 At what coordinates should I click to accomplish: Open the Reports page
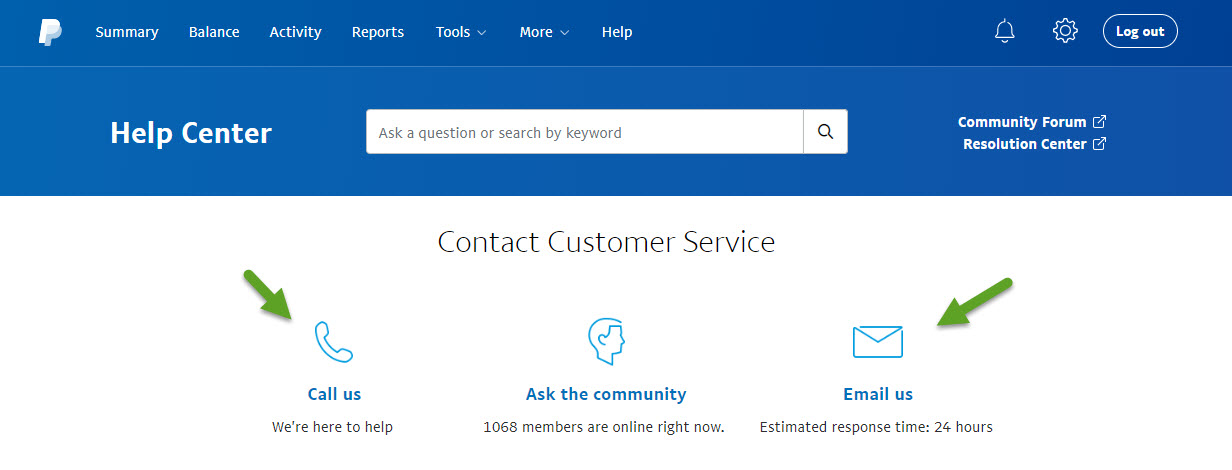pos(378,32)
